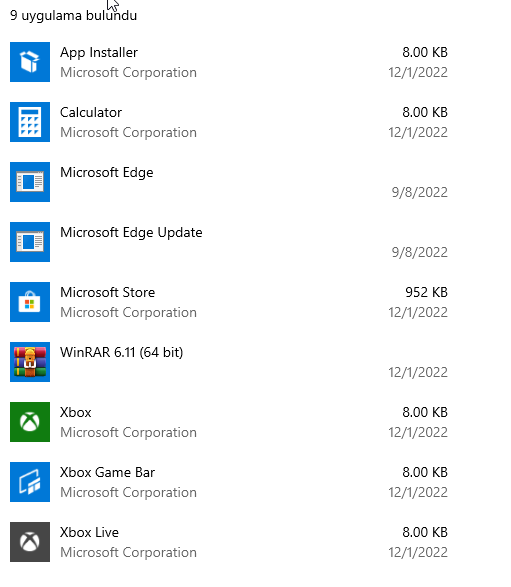511x587 pixels.
Task: Click the Microsoft Store shopping bag icon
Action: pos(30,302)
